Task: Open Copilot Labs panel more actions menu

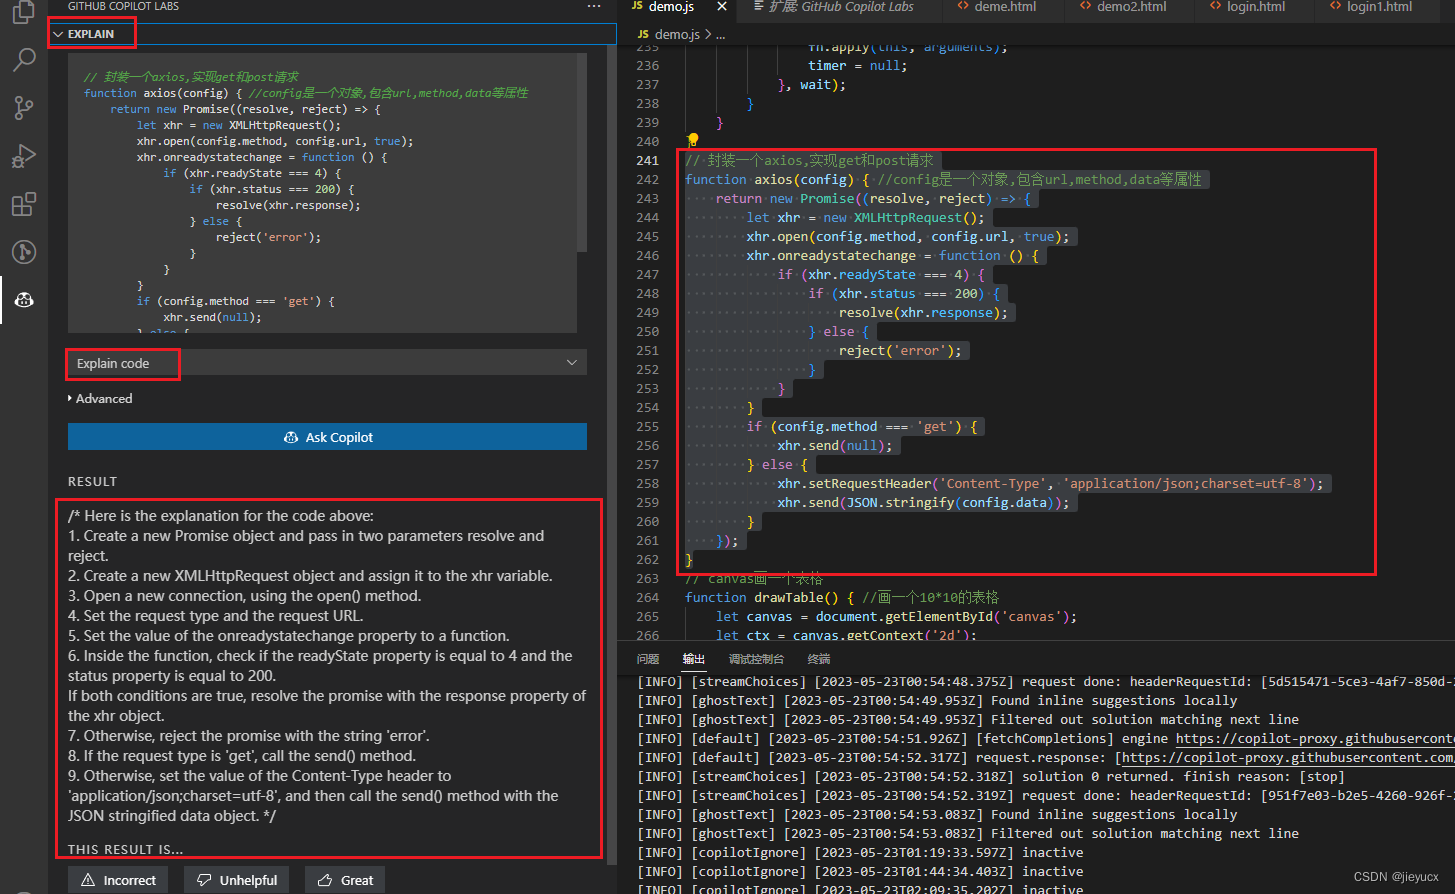Action: (594, 6)
